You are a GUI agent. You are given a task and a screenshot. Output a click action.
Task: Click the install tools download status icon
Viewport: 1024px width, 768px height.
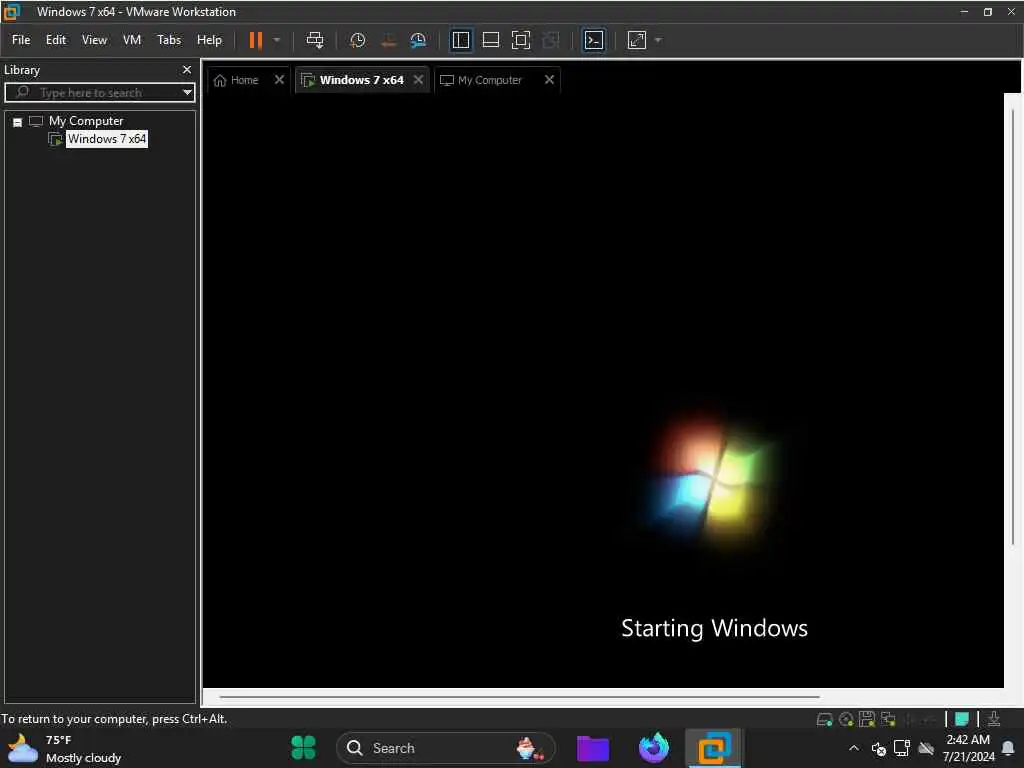tap(994, 719)
